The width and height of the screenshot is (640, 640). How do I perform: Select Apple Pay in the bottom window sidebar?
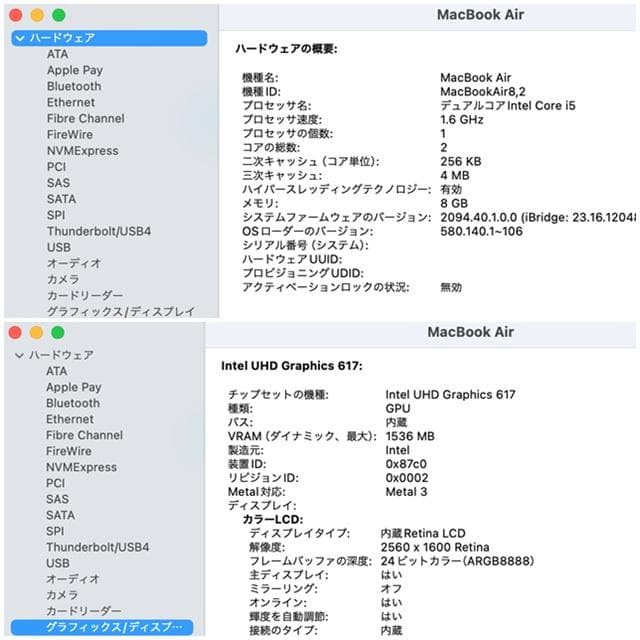74,387
